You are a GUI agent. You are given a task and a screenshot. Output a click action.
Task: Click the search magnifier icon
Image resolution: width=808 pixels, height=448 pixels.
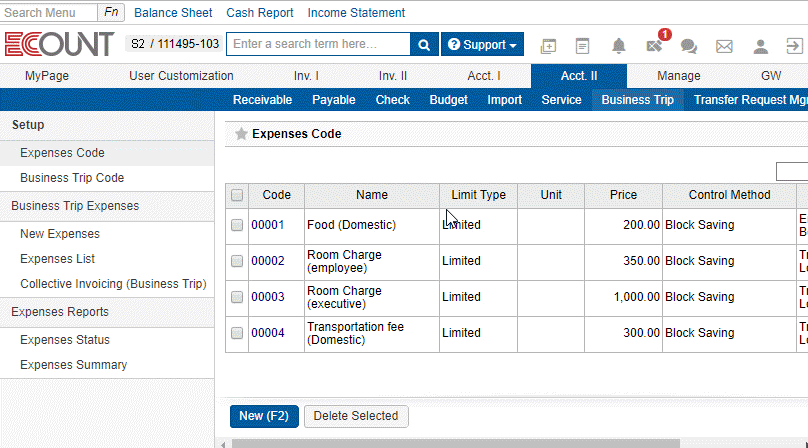(x=424, y=45)
